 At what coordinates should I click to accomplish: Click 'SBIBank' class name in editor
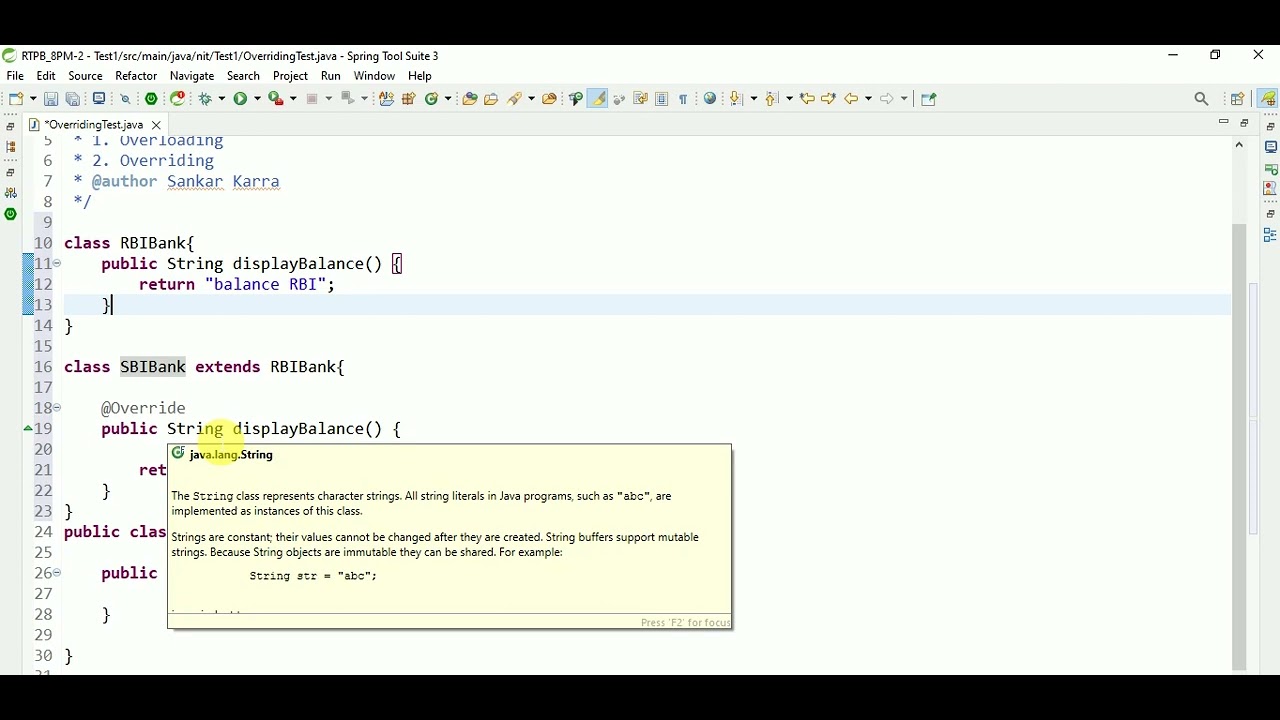point(153,367)
